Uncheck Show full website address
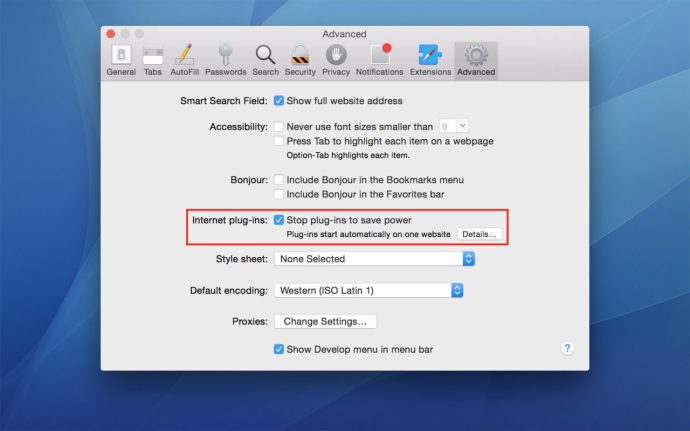This screenshot has height=431, width=690. (x=279, y=101)
